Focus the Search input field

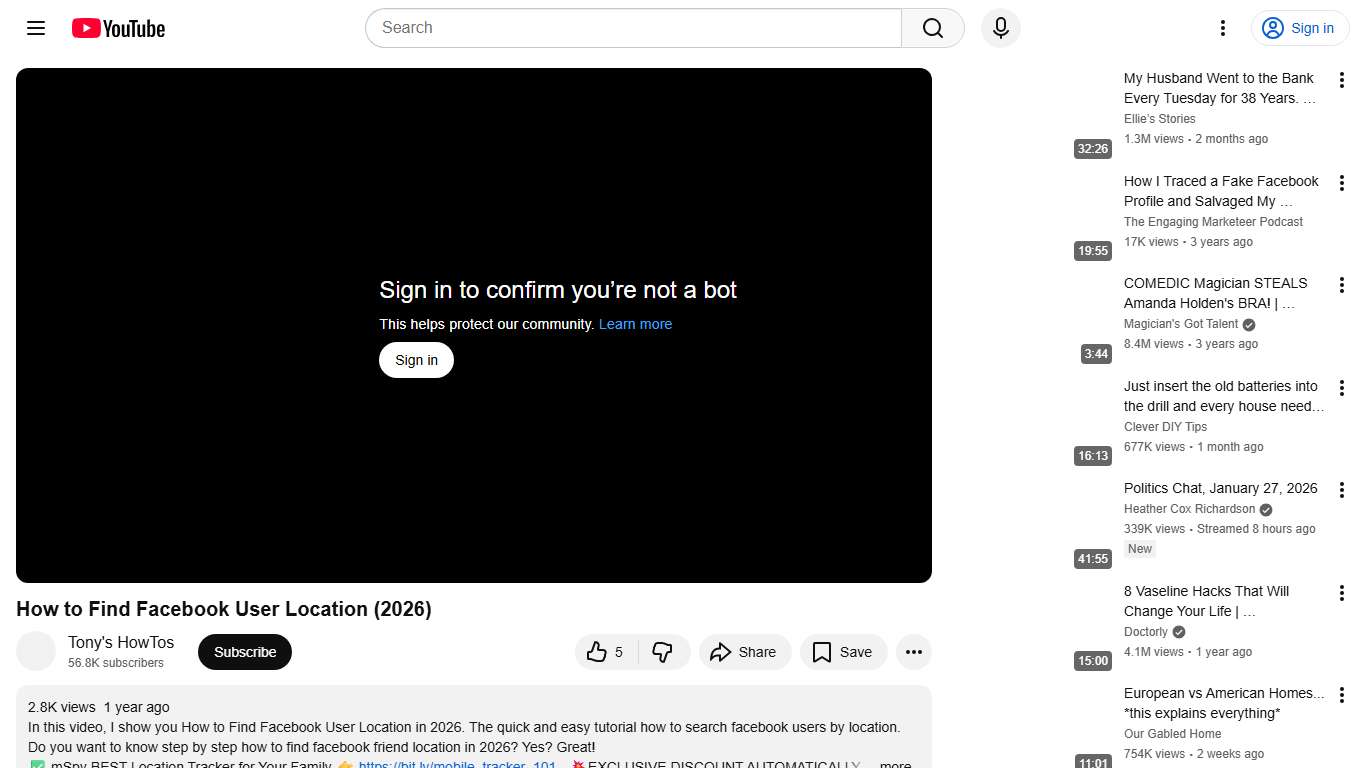pyautogui.click(x=633, y=28)
